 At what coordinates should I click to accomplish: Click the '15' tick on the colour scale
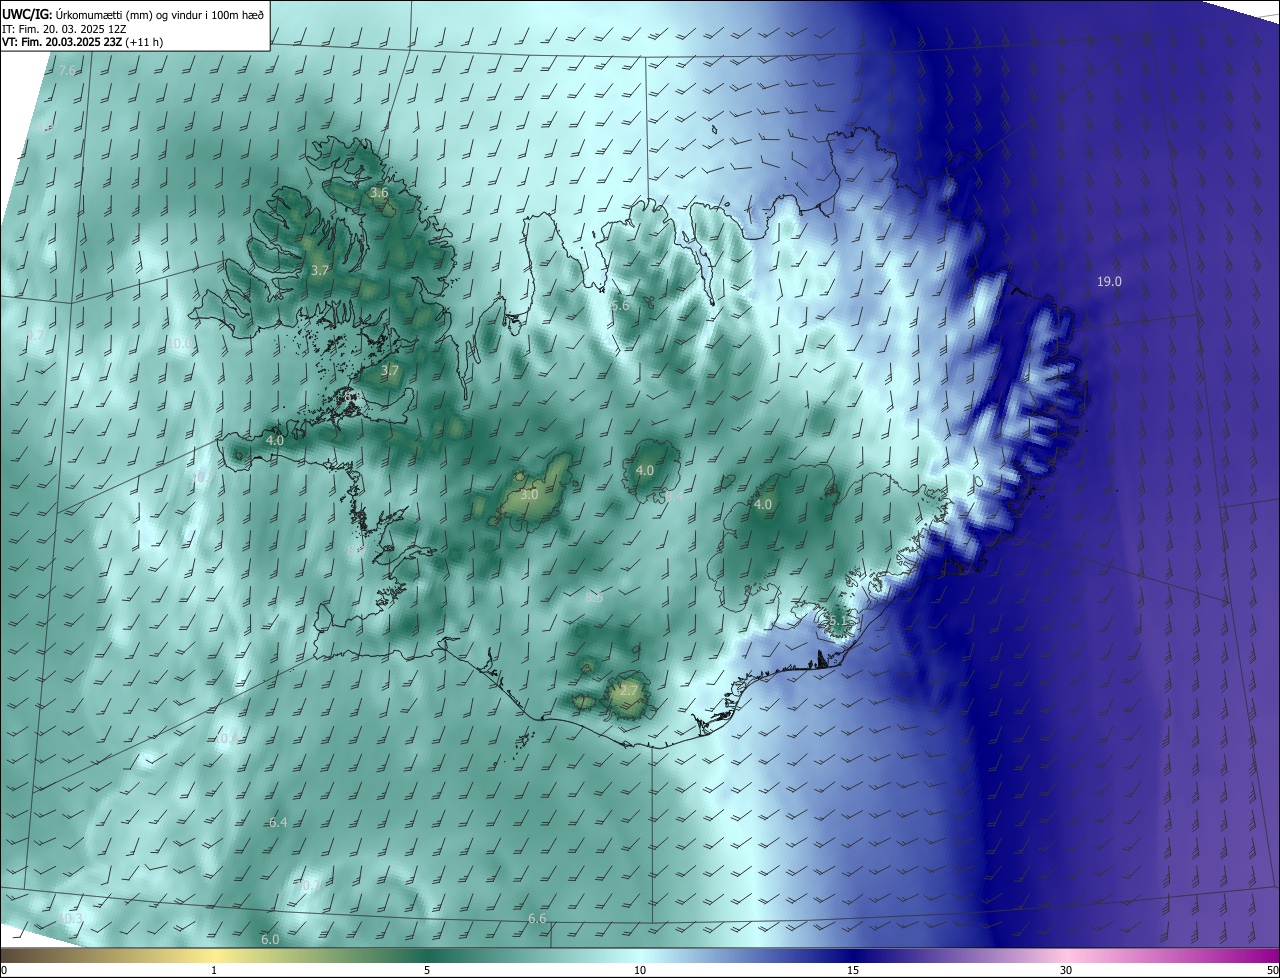tap(853, 971)
